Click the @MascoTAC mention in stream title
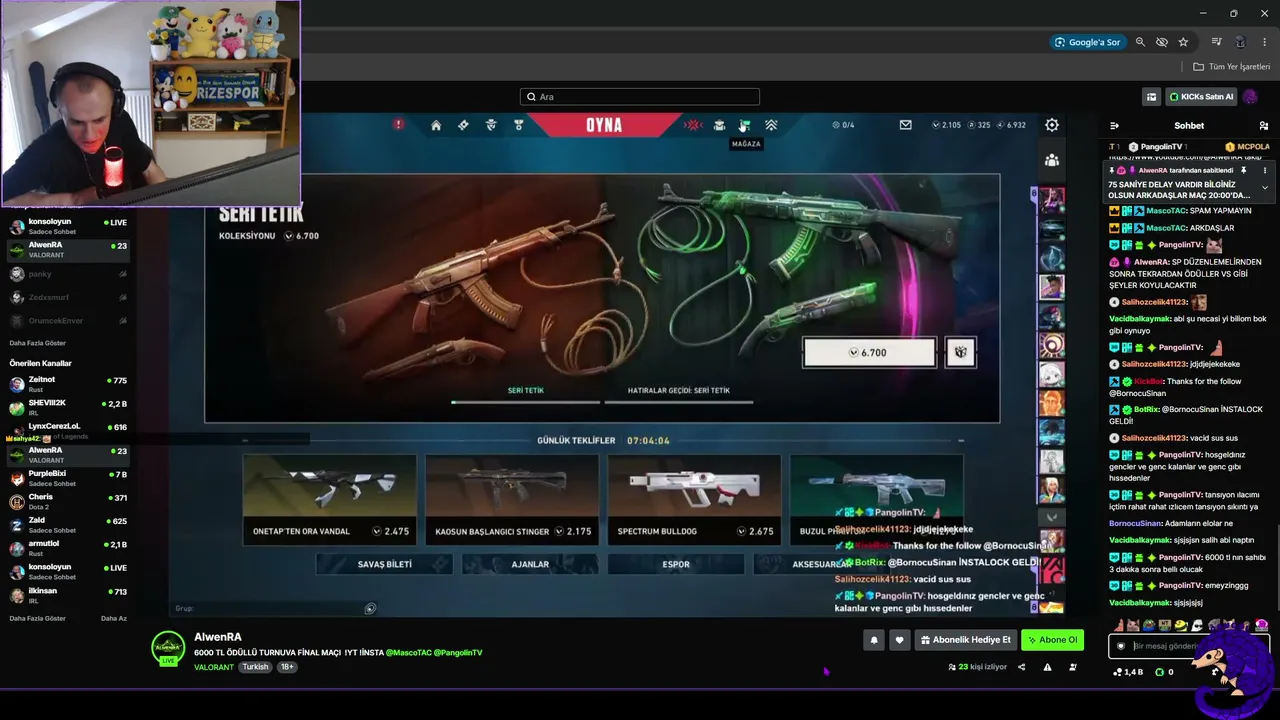This screenshot has width=1280, height=720. click(x=408, y=653)
